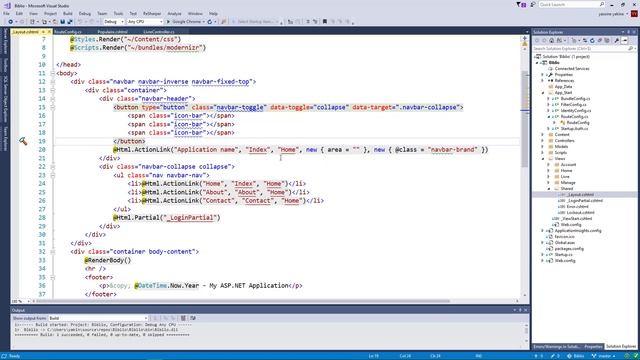The height and width of the screenshot is (360, 640).
Task: Click the Save All icon in the toolbar
Action: 70,22
